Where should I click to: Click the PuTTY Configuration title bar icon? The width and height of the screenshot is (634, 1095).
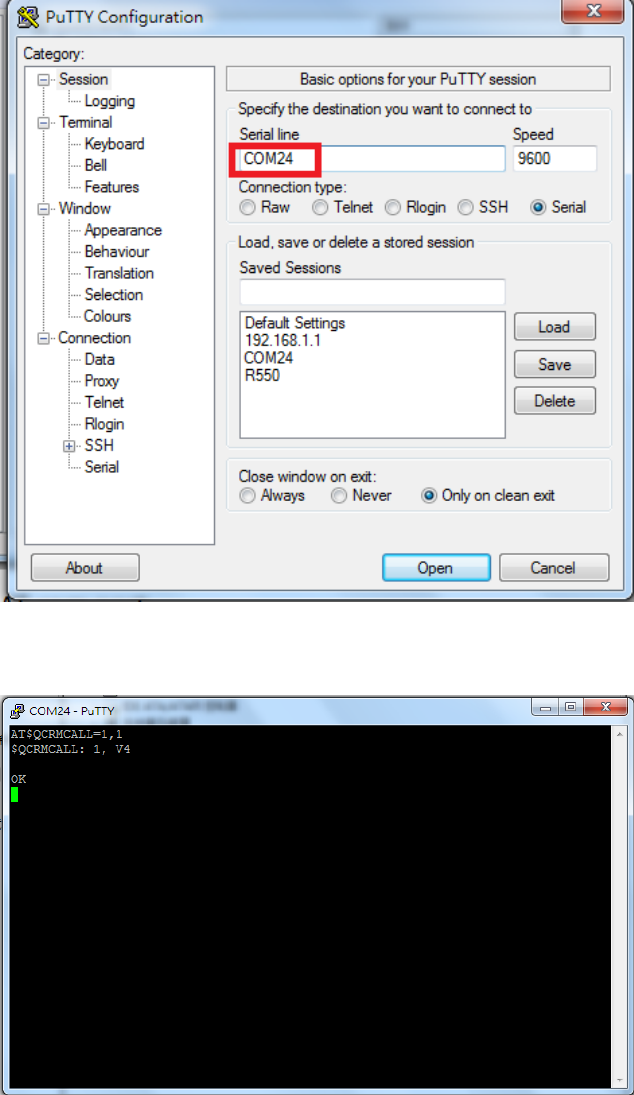pyautogui.click(x=27, y=17)
